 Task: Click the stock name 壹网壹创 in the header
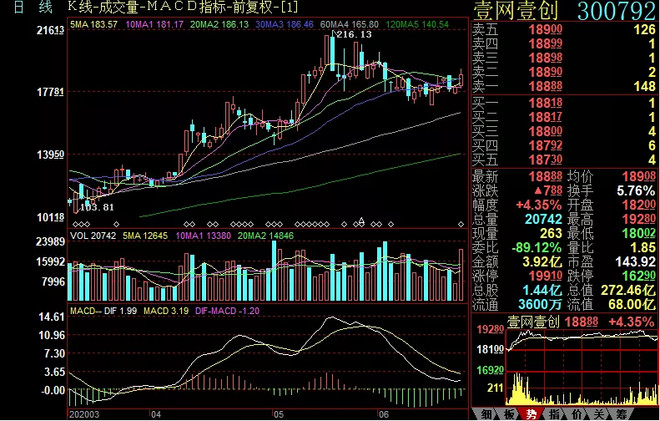(x=516, y=11)
